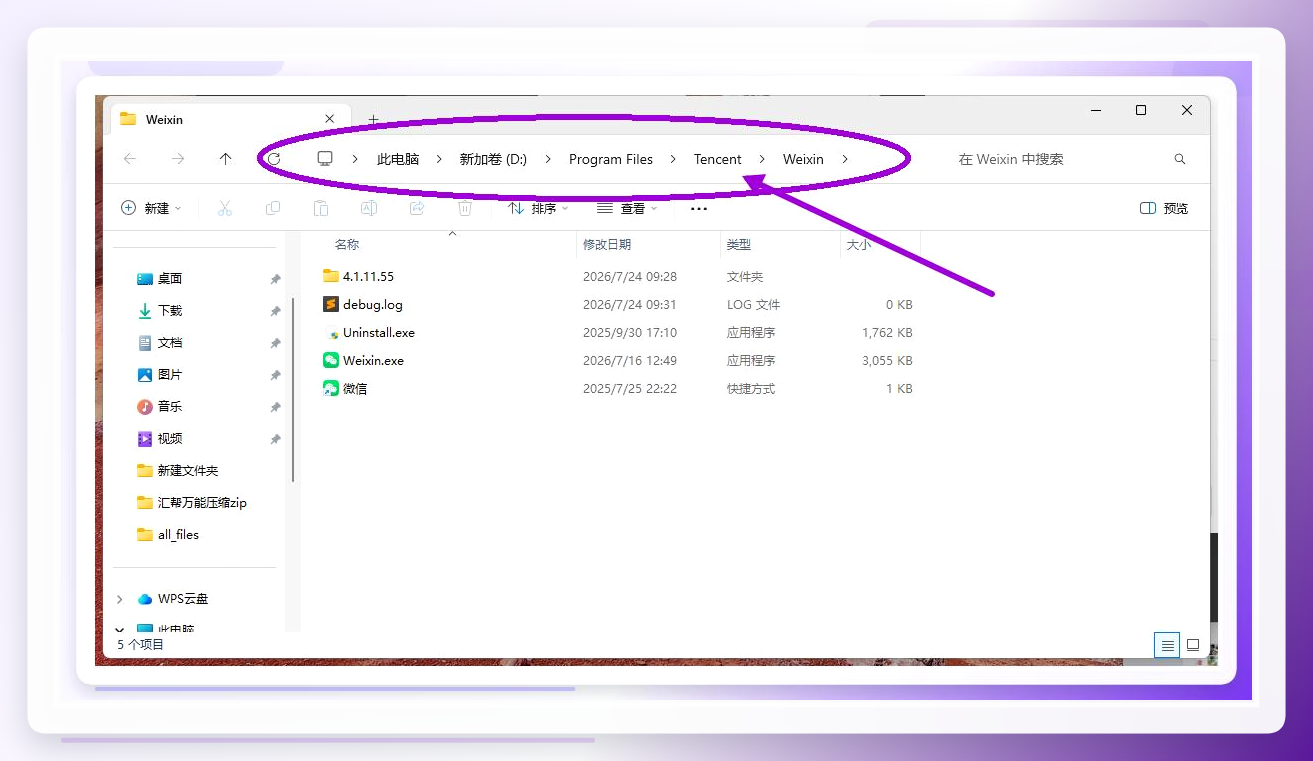1313x761 pixels.
Task: Click the Cut scissors icon
Action: [225, 208]
